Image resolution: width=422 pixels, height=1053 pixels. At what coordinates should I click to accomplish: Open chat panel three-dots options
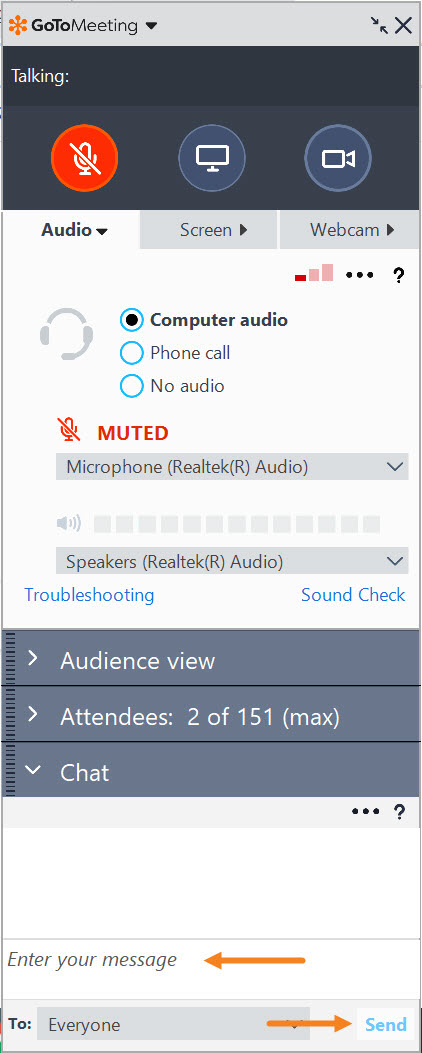point(366,811)
